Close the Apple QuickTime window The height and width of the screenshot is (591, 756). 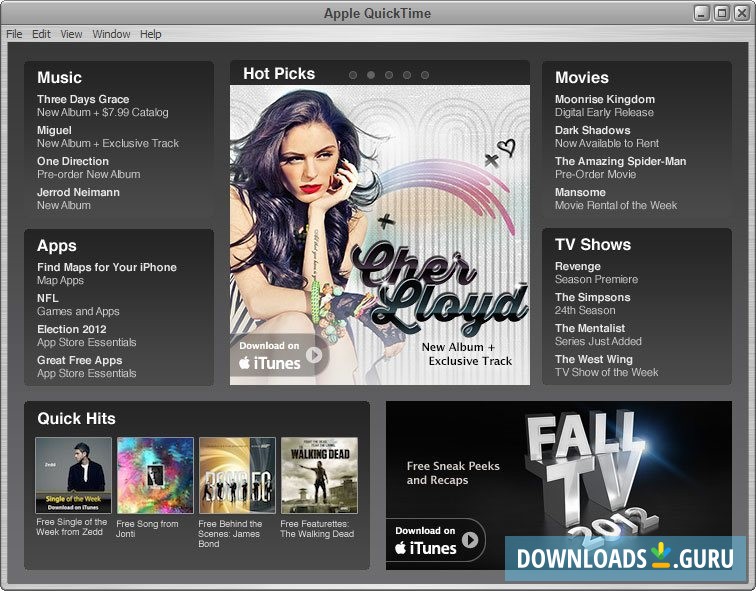[x=742, y=13]
